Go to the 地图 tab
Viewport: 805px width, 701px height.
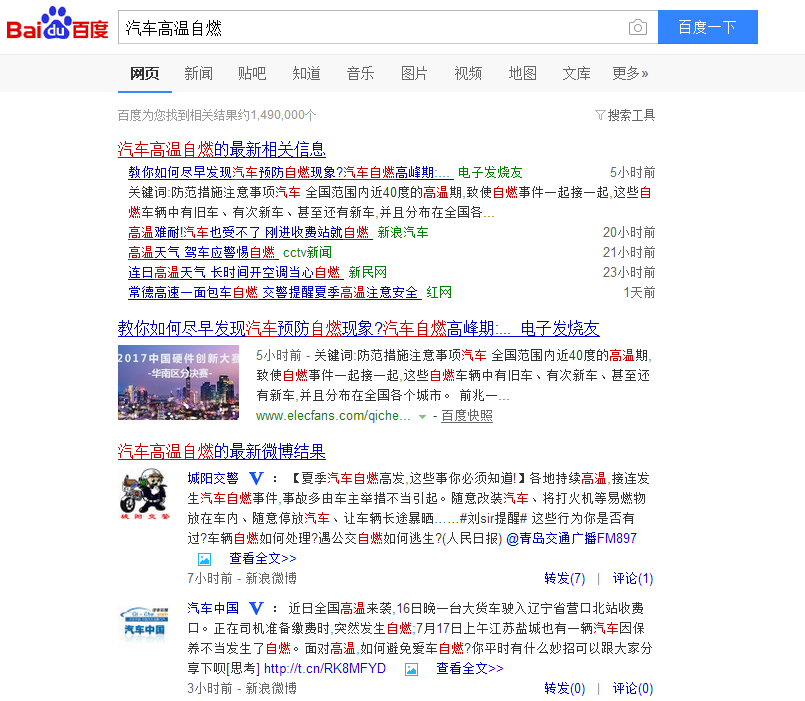(x=522, y=73)
